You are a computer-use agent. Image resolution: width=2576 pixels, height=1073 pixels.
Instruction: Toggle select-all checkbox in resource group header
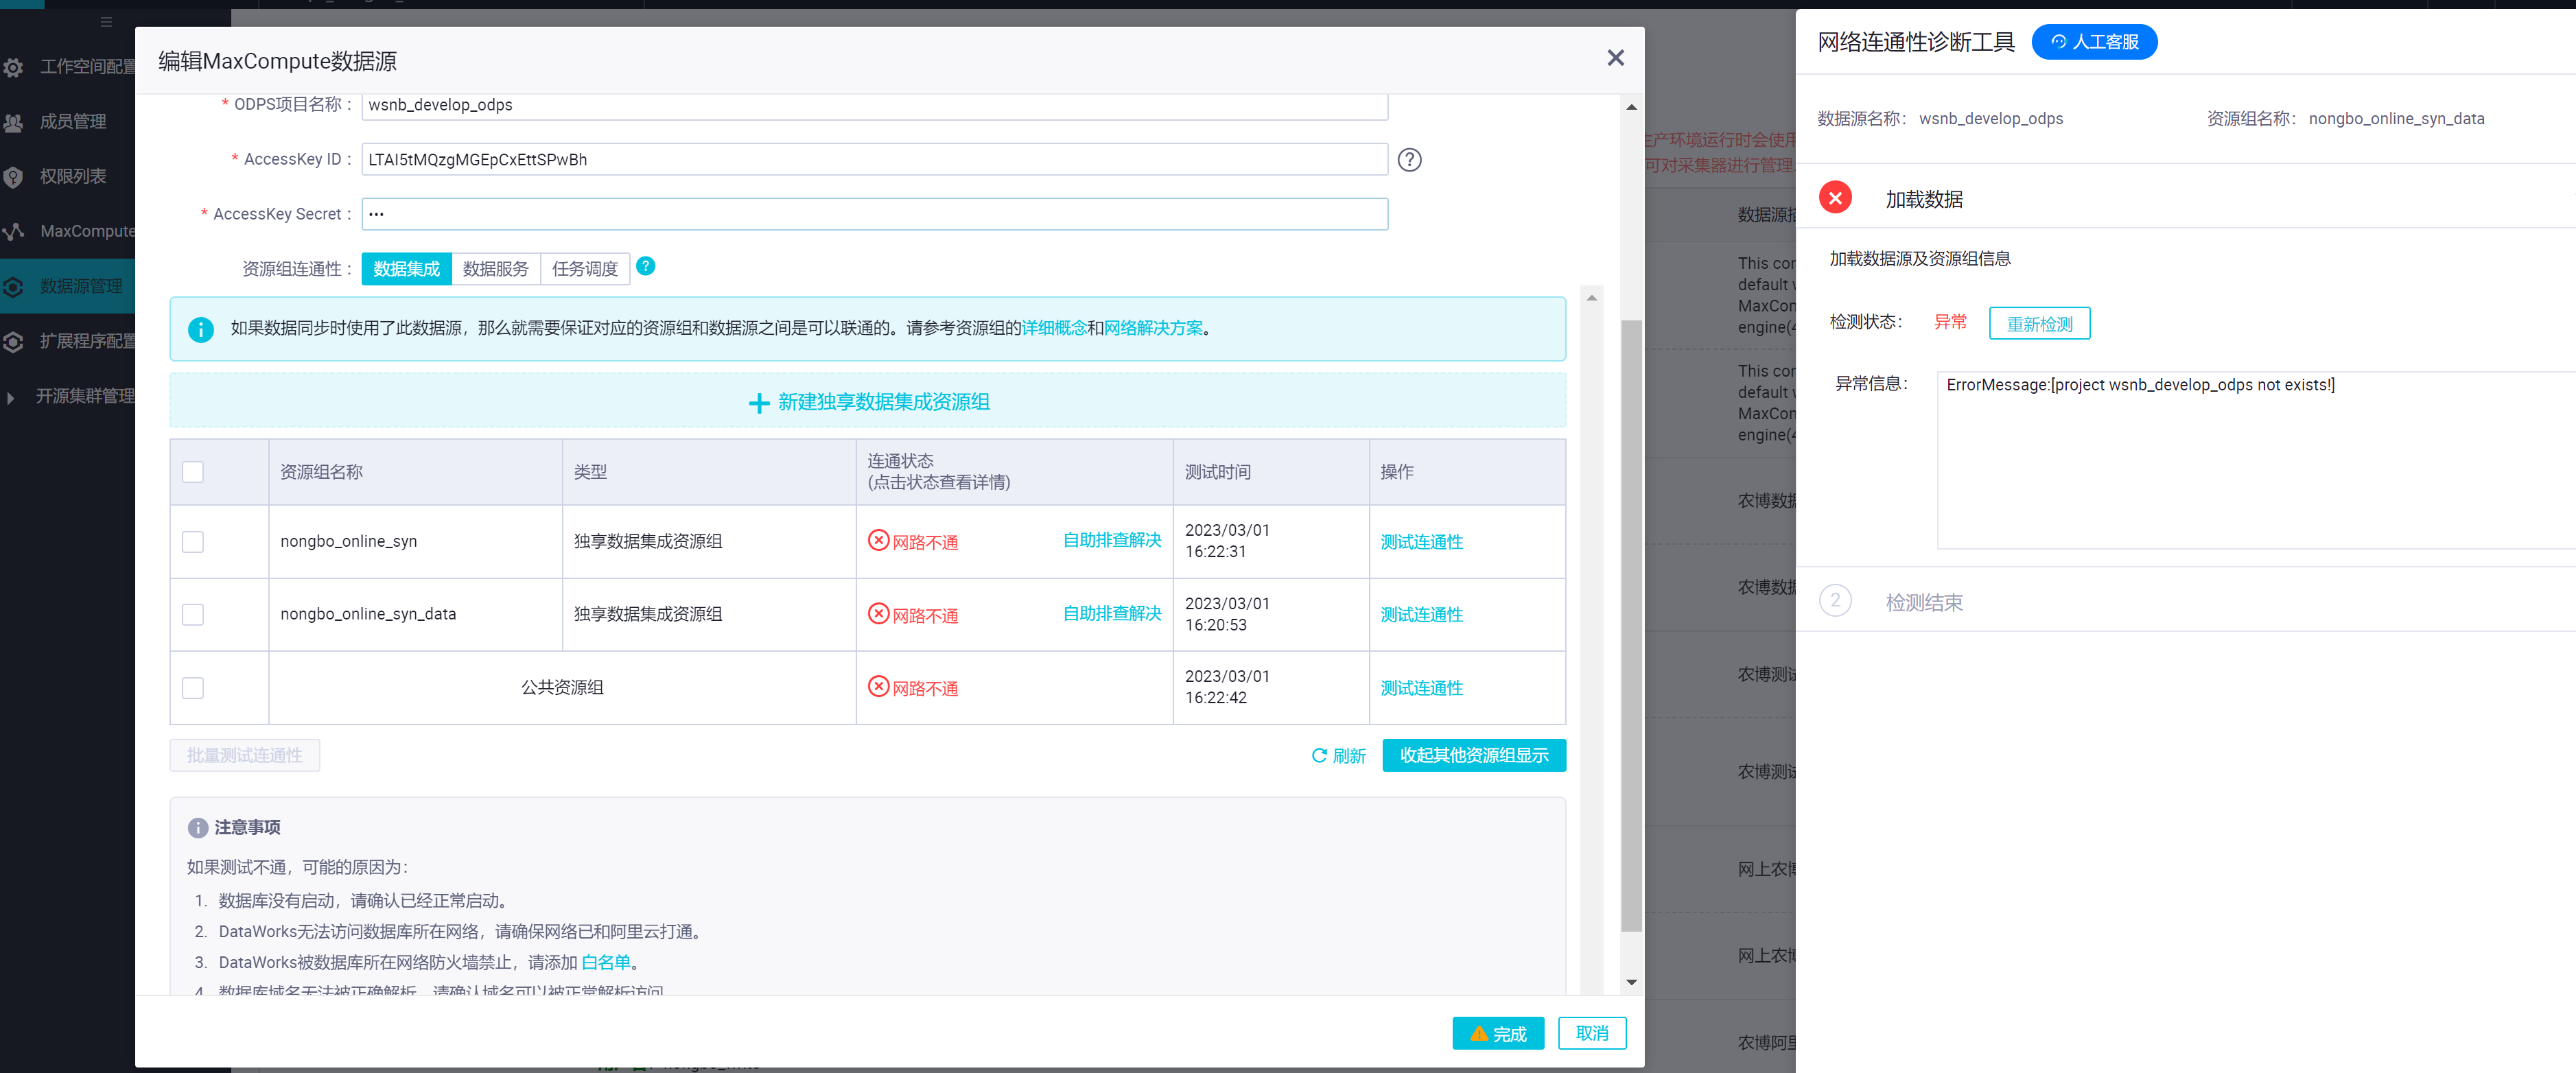click(x=193, y=472)
